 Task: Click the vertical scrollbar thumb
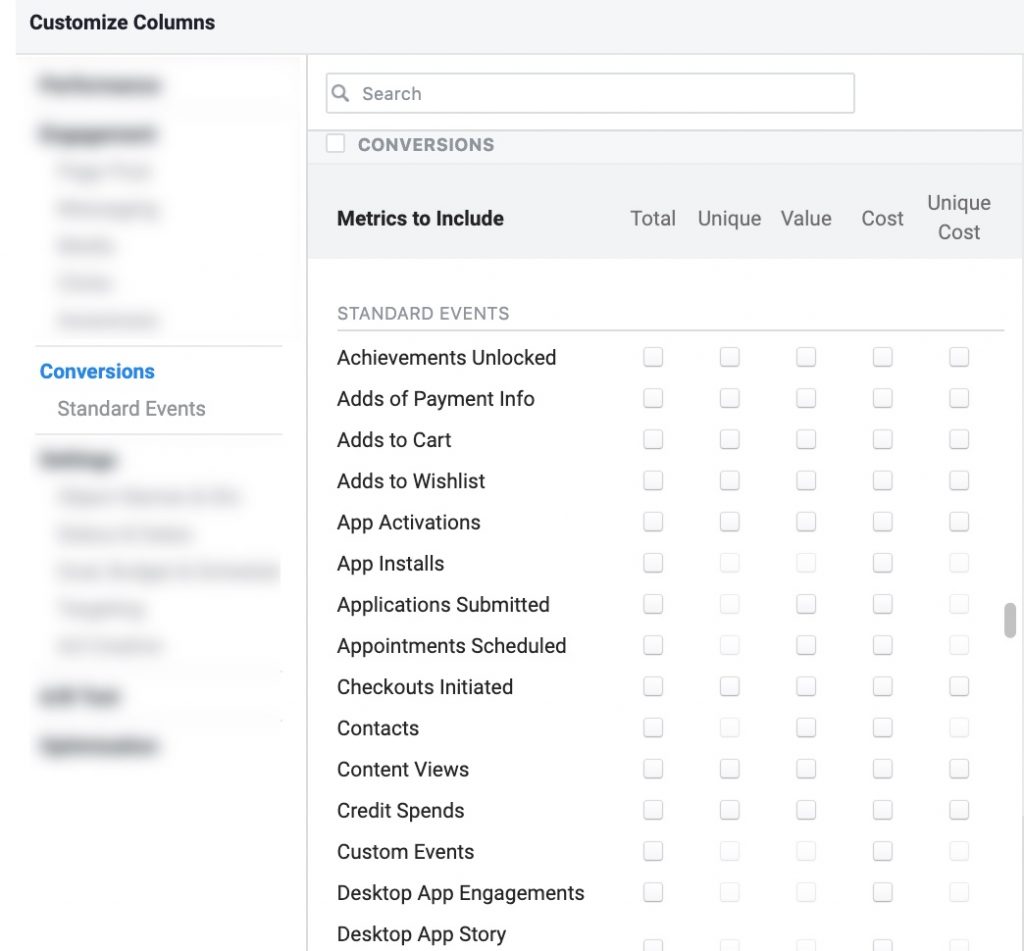tap(1010, 620)
